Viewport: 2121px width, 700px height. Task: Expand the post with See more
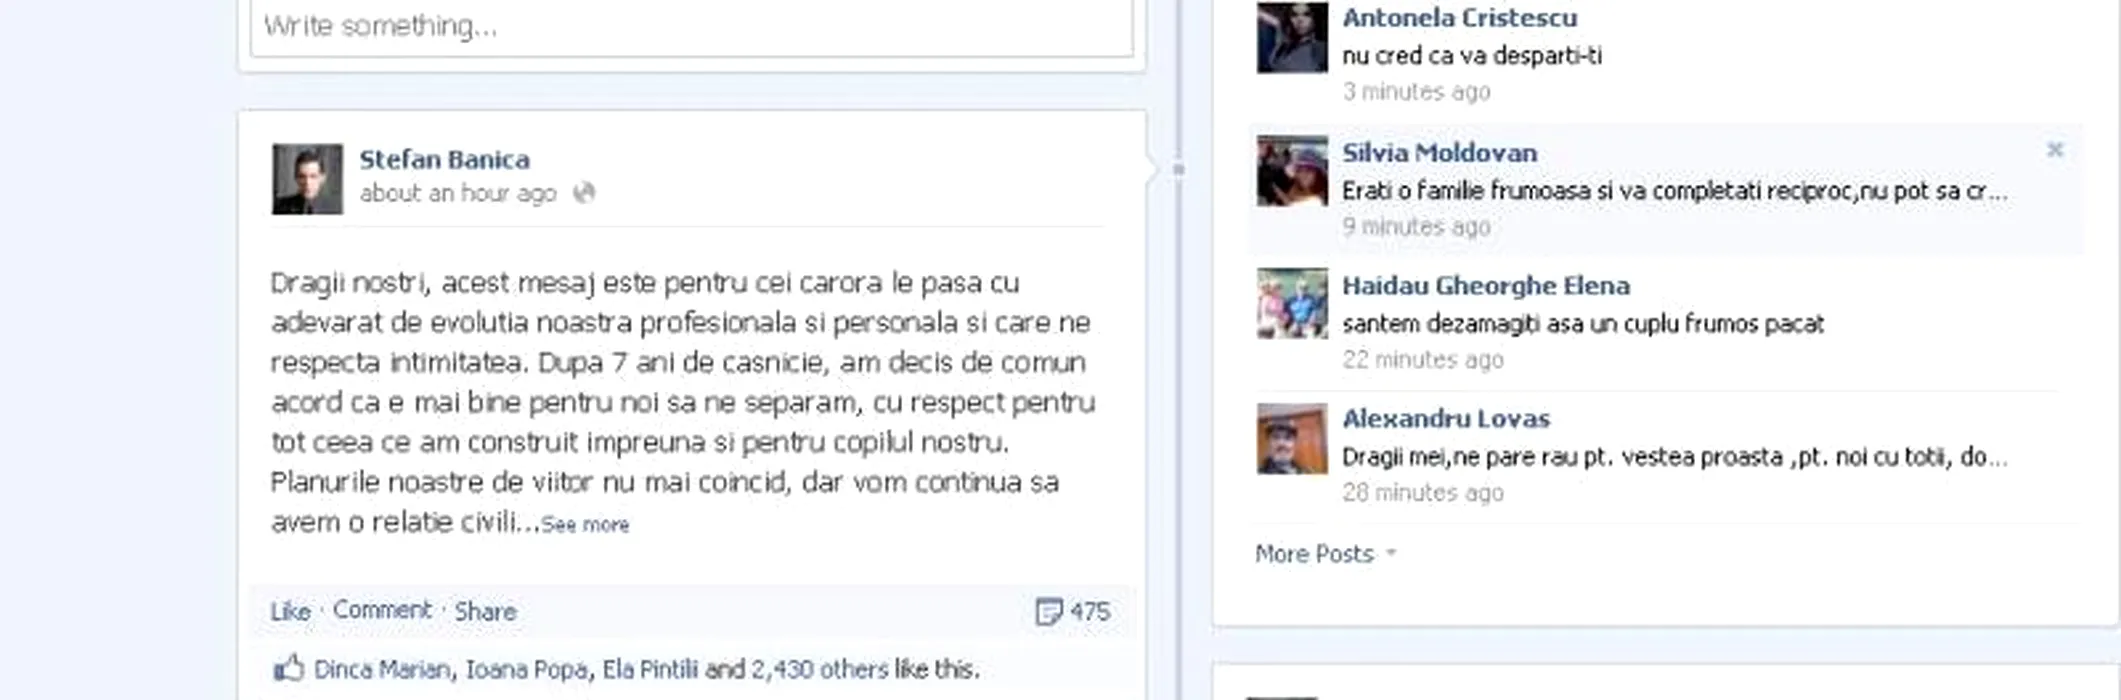click(x=585, y=525)
